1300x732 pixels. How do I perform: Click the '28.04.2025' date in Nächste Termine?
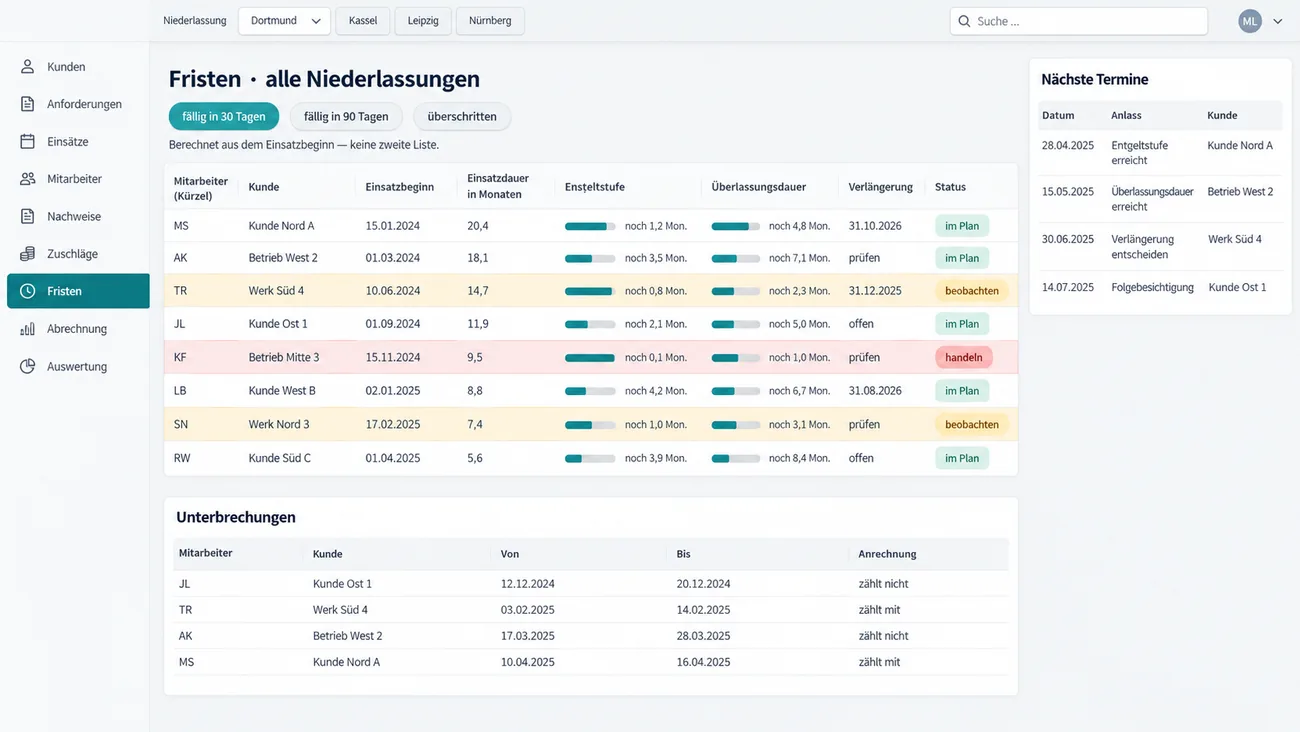tap(1068, 146)
